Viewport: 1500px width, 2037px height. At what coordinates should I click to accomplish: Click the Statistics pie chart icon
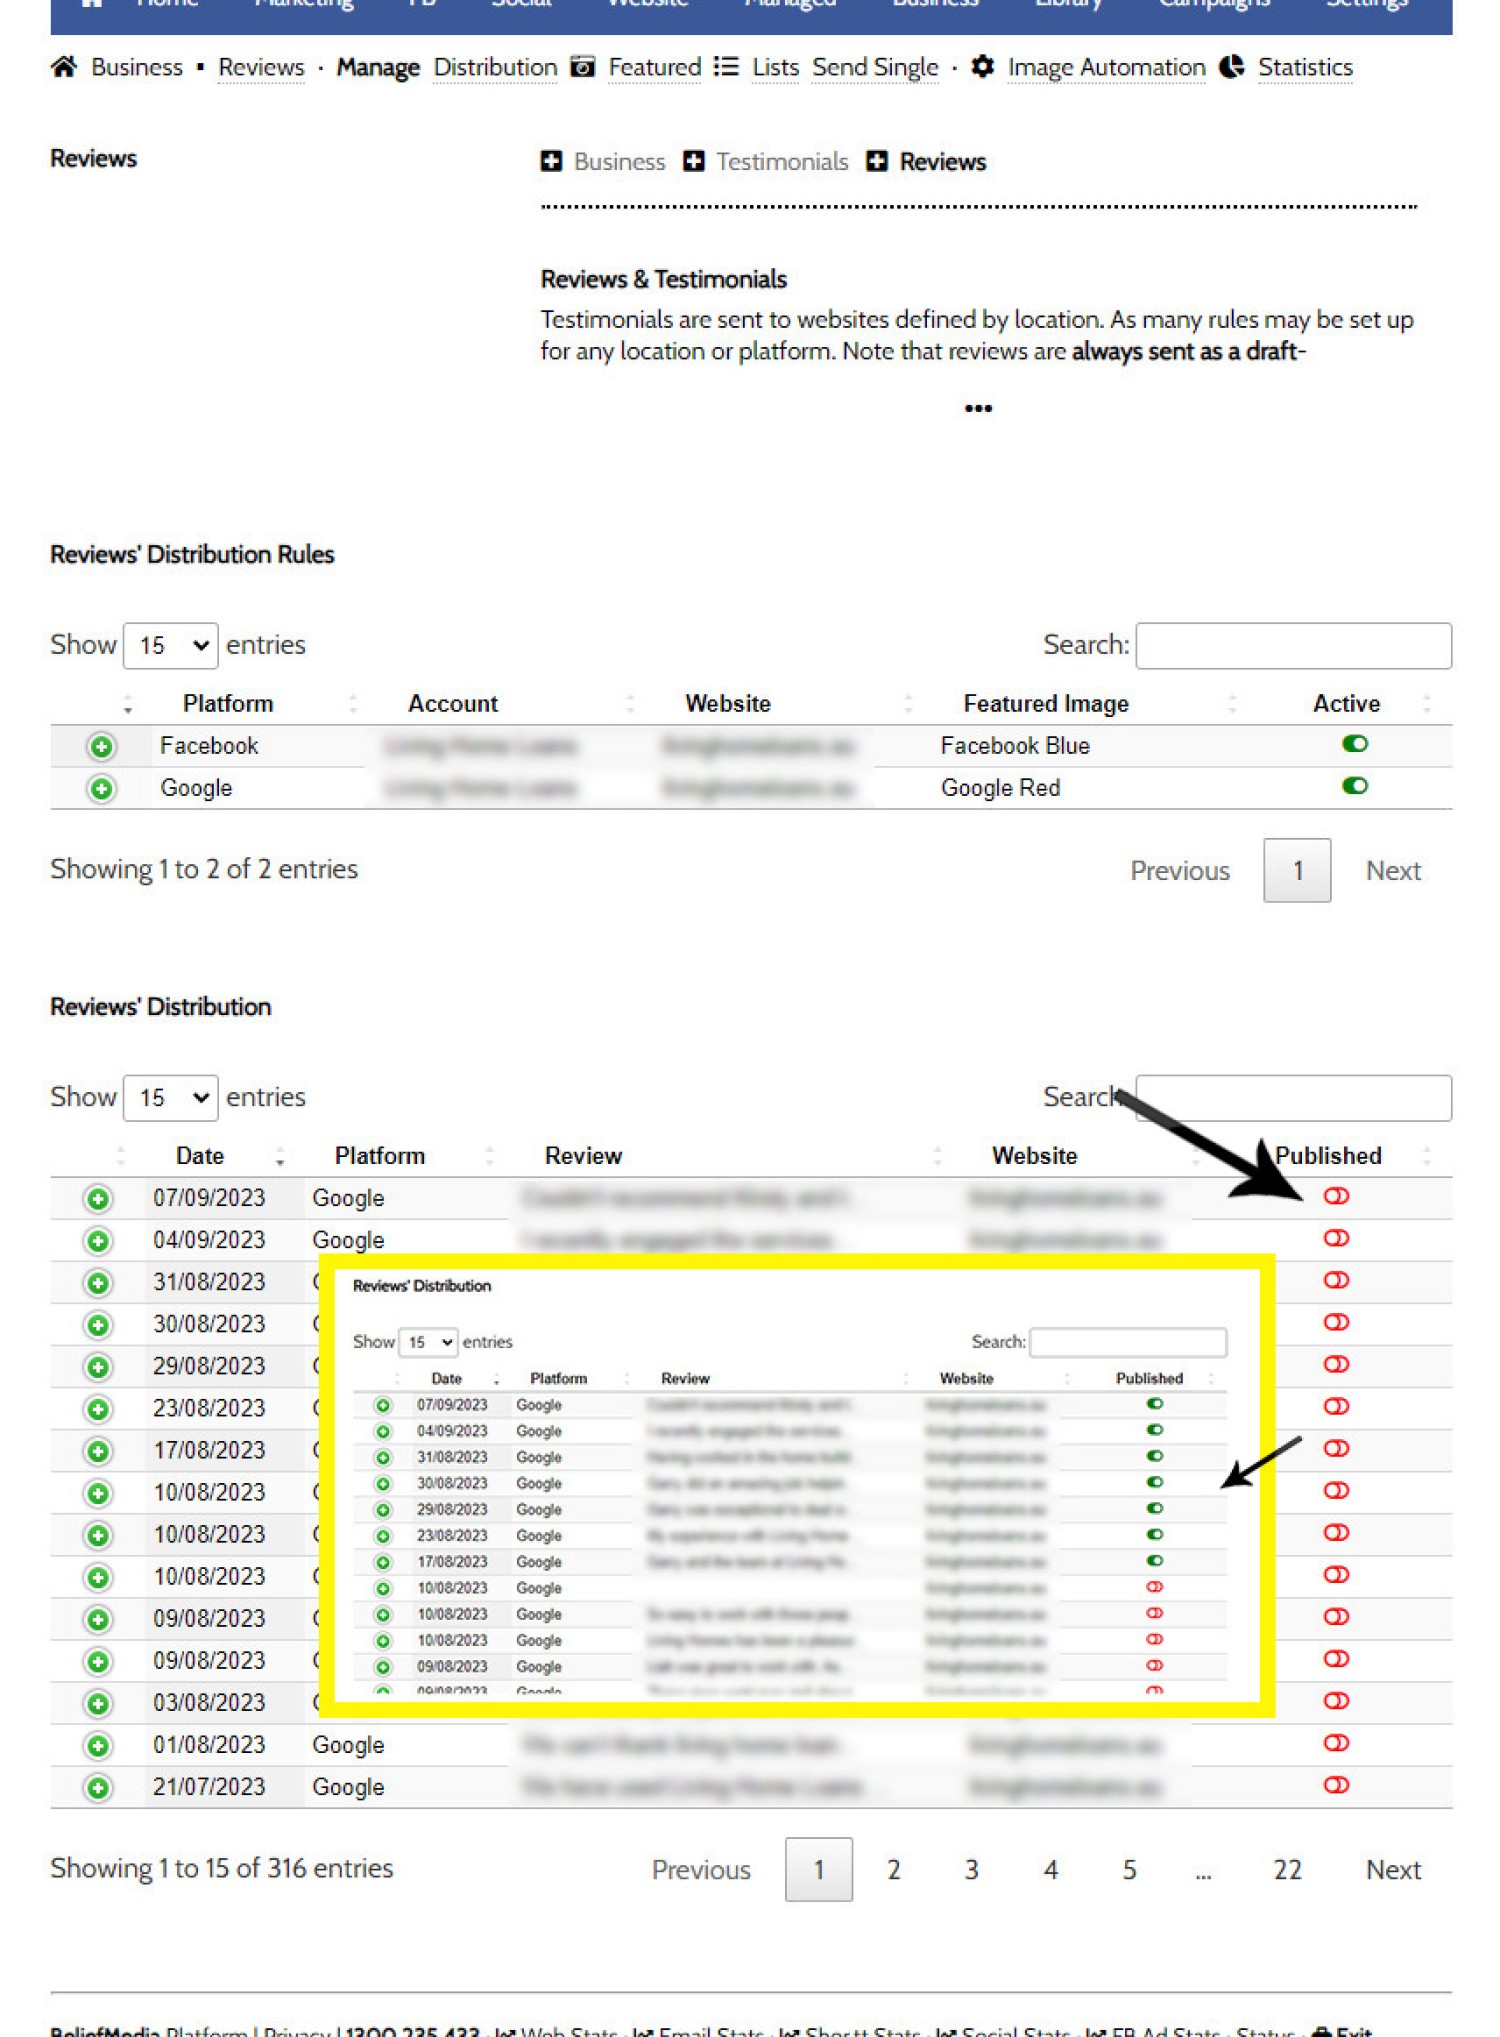click(1232, 67)
